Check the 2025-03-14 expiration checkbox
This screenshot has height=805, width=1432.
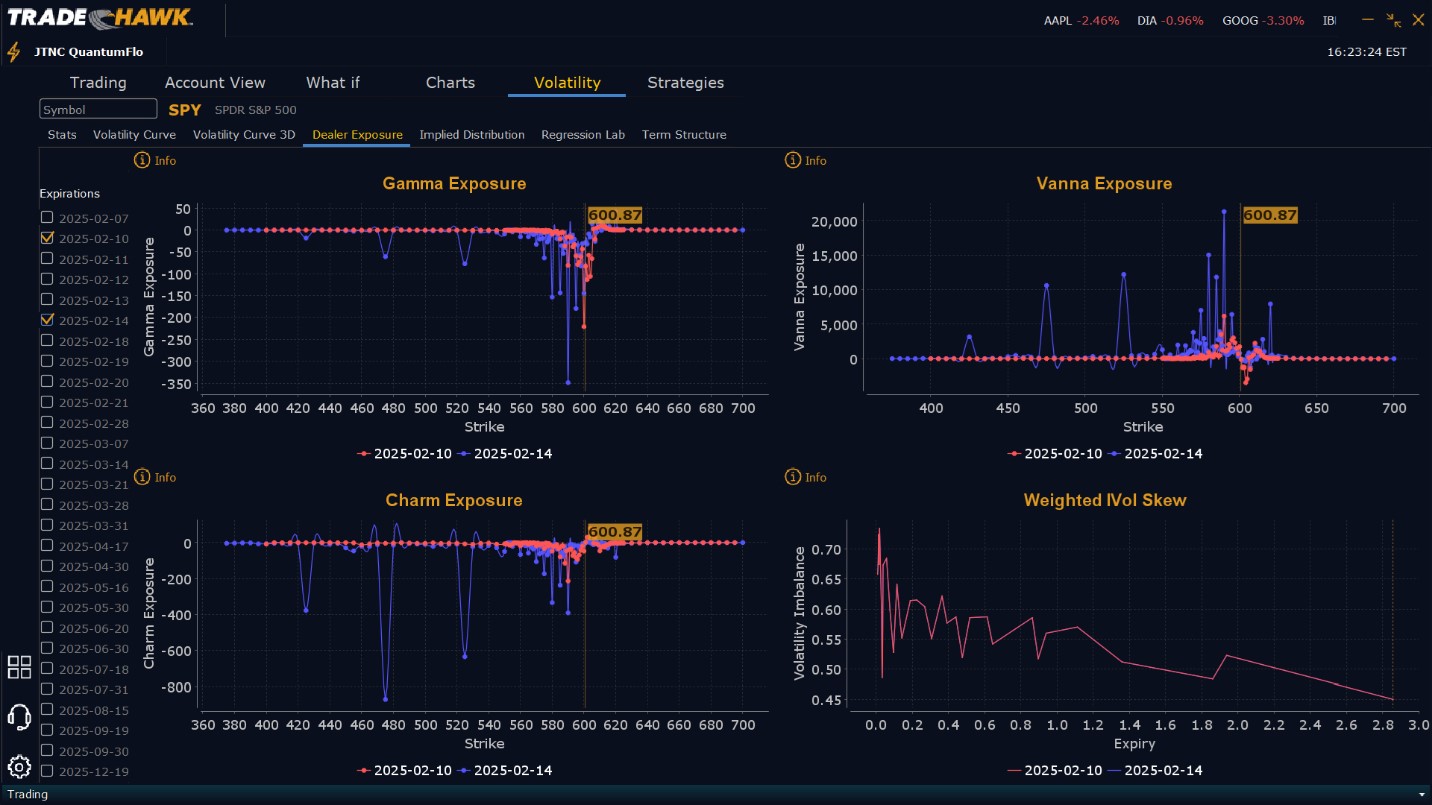tap(47, 463)
